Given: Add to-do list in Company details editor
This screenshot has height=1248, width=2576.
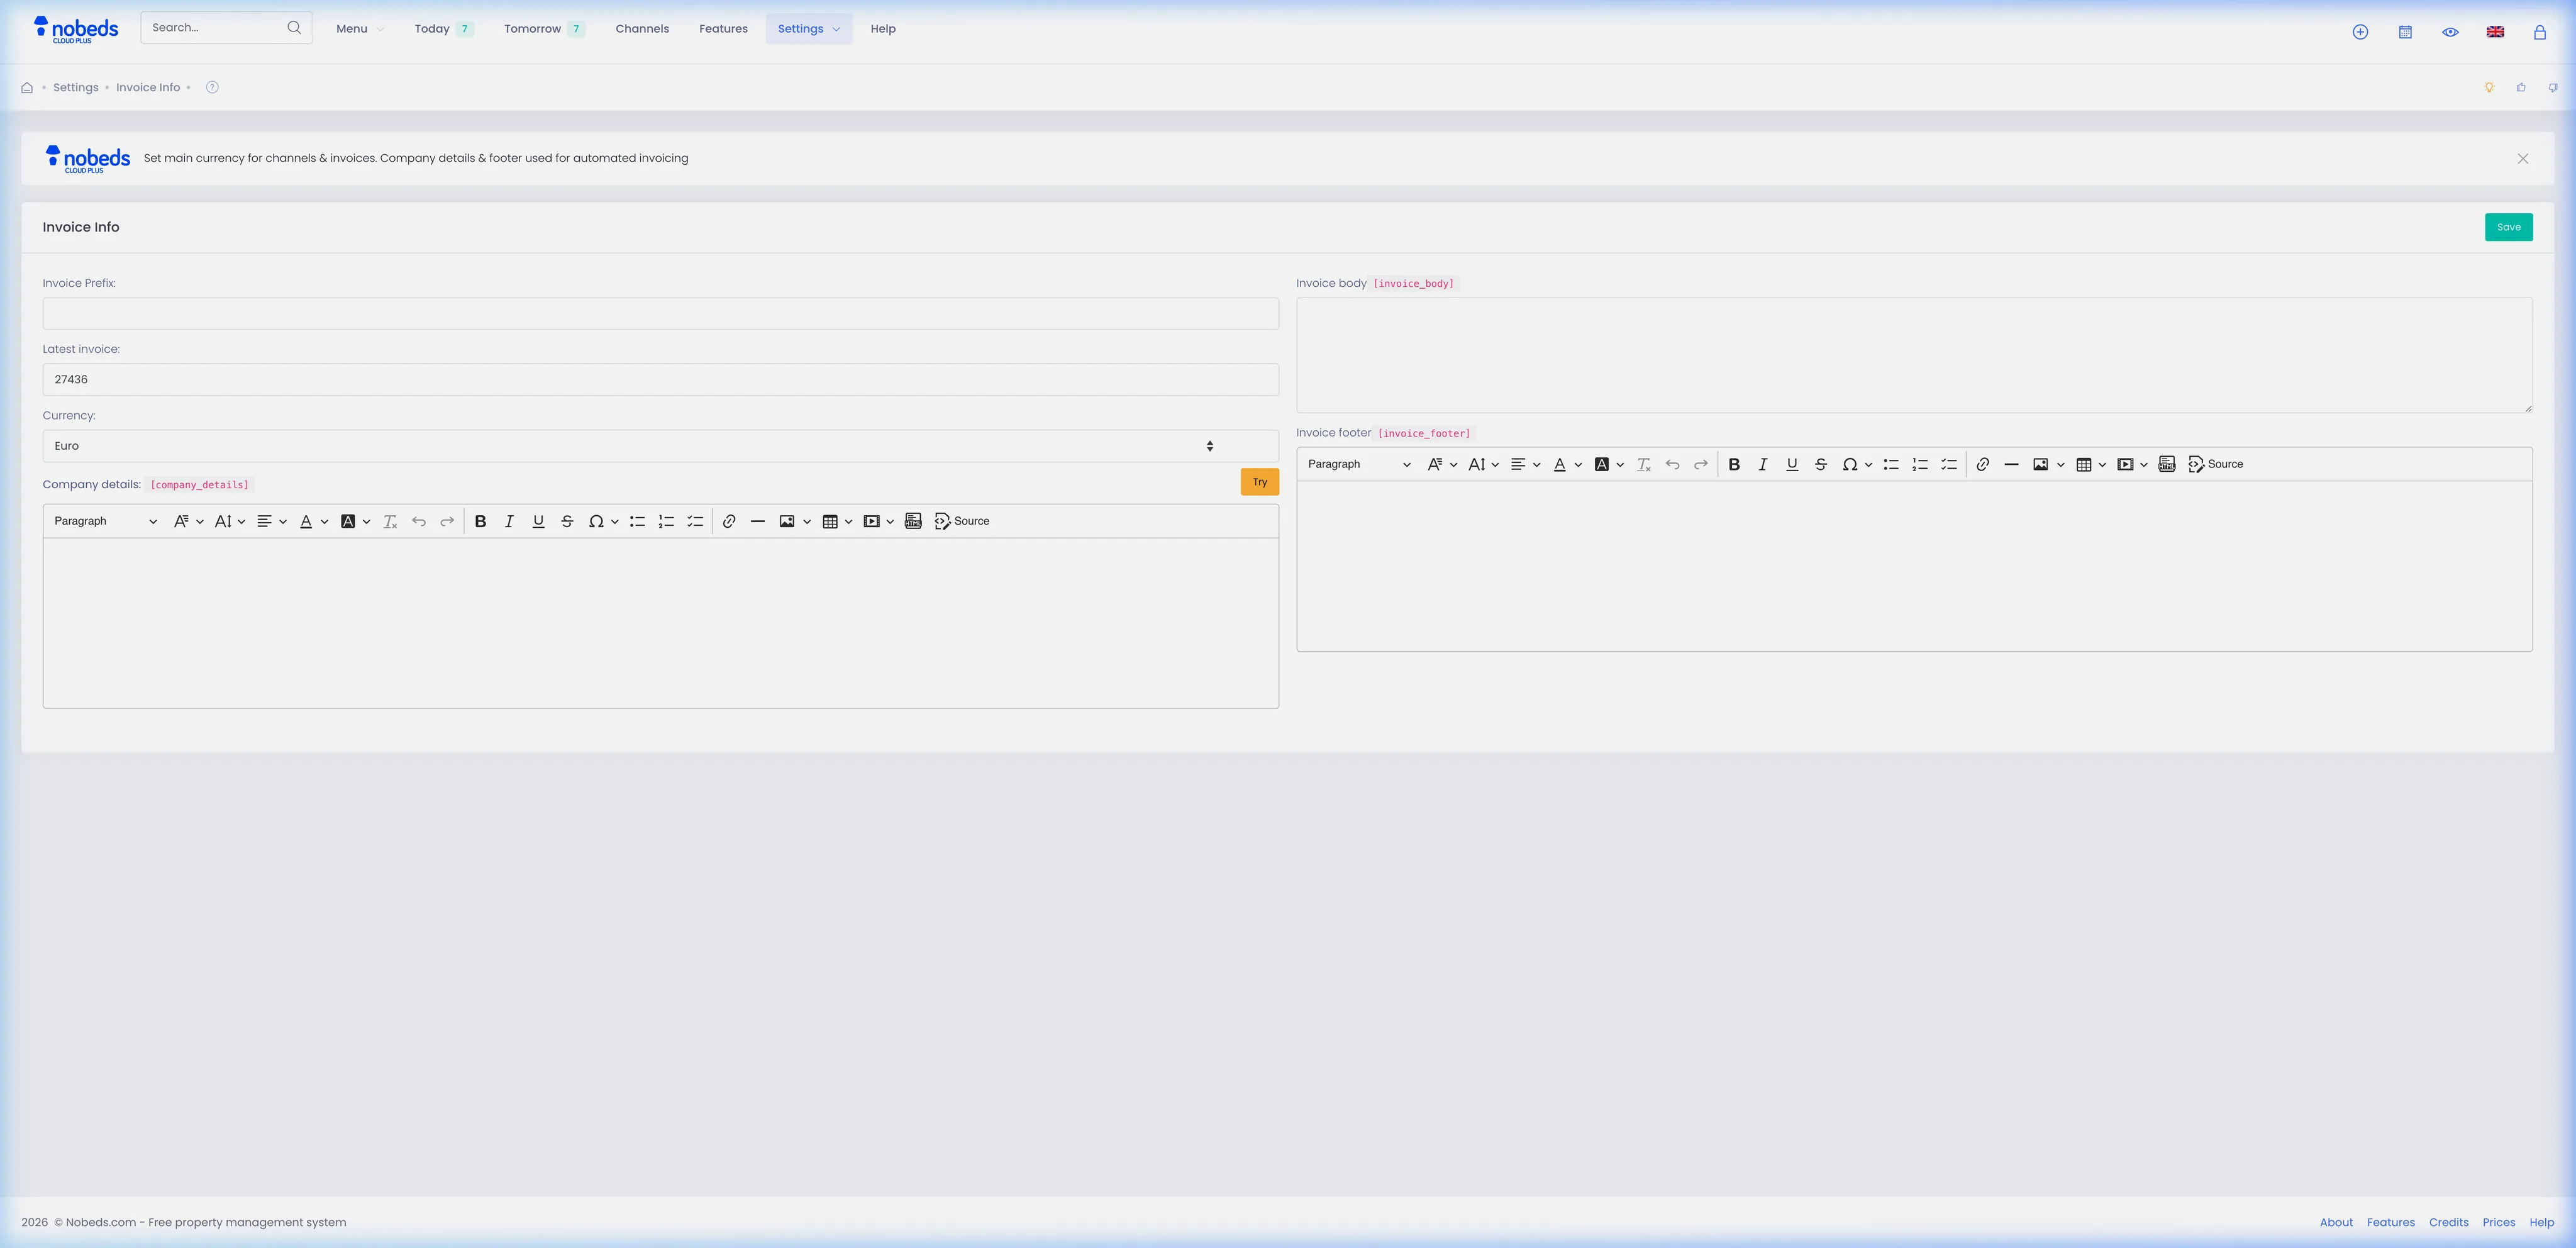Looking at the screenshot, I should tap(695, 521).
